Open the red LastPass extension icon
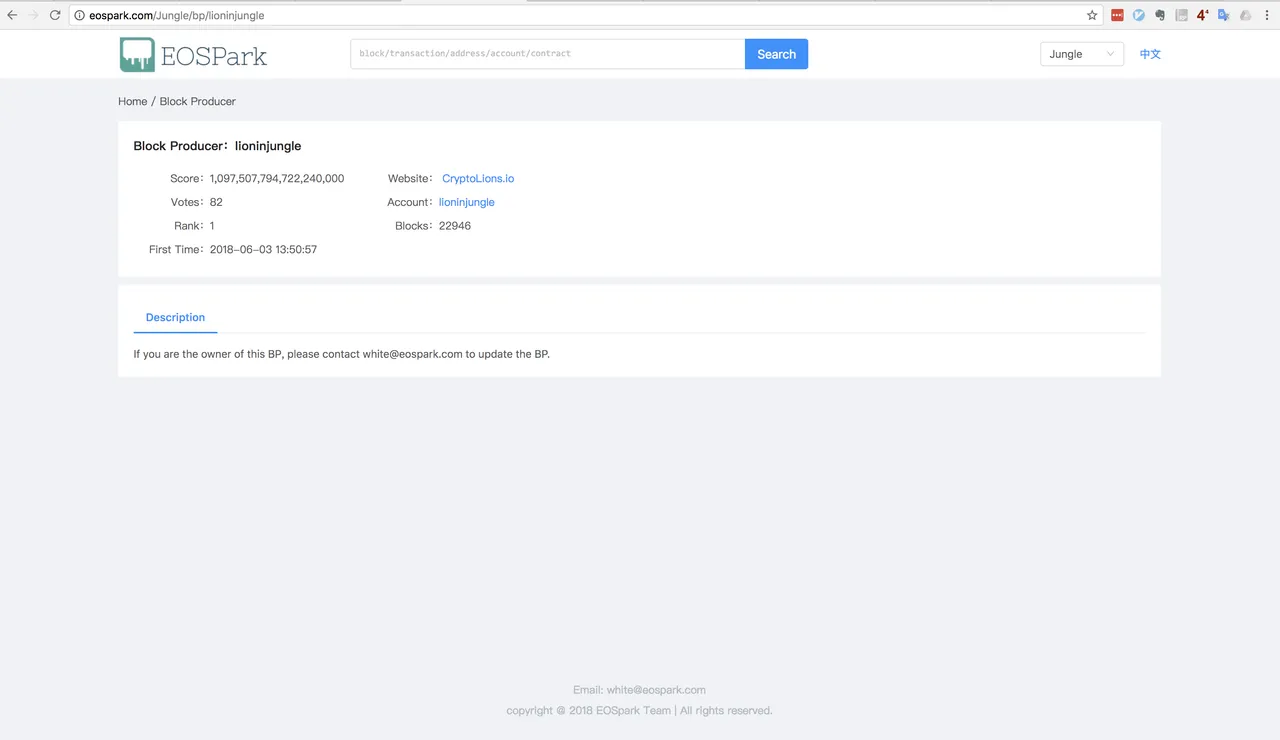Viewport: 1280px width, 740px height. click(x=1117, y=15)
